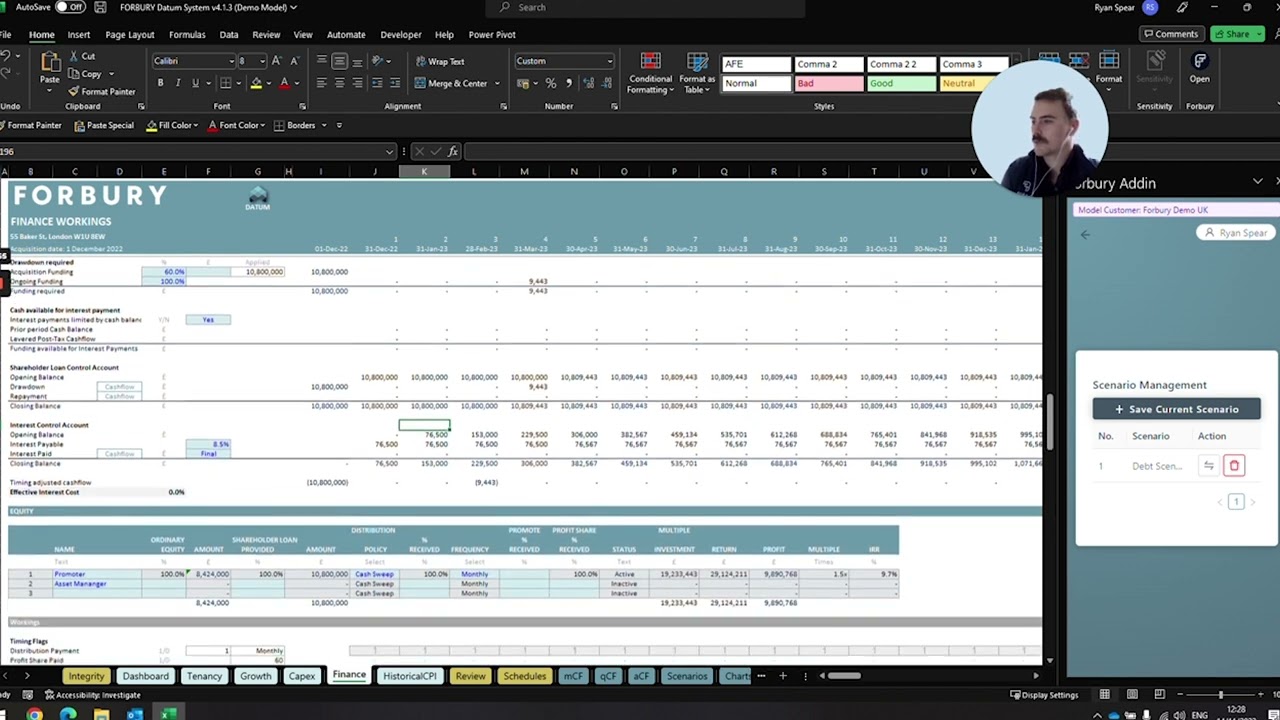Switch to the Dashboard sheet tab
This screenshot has width=1280, height=720.
[146, 676]
